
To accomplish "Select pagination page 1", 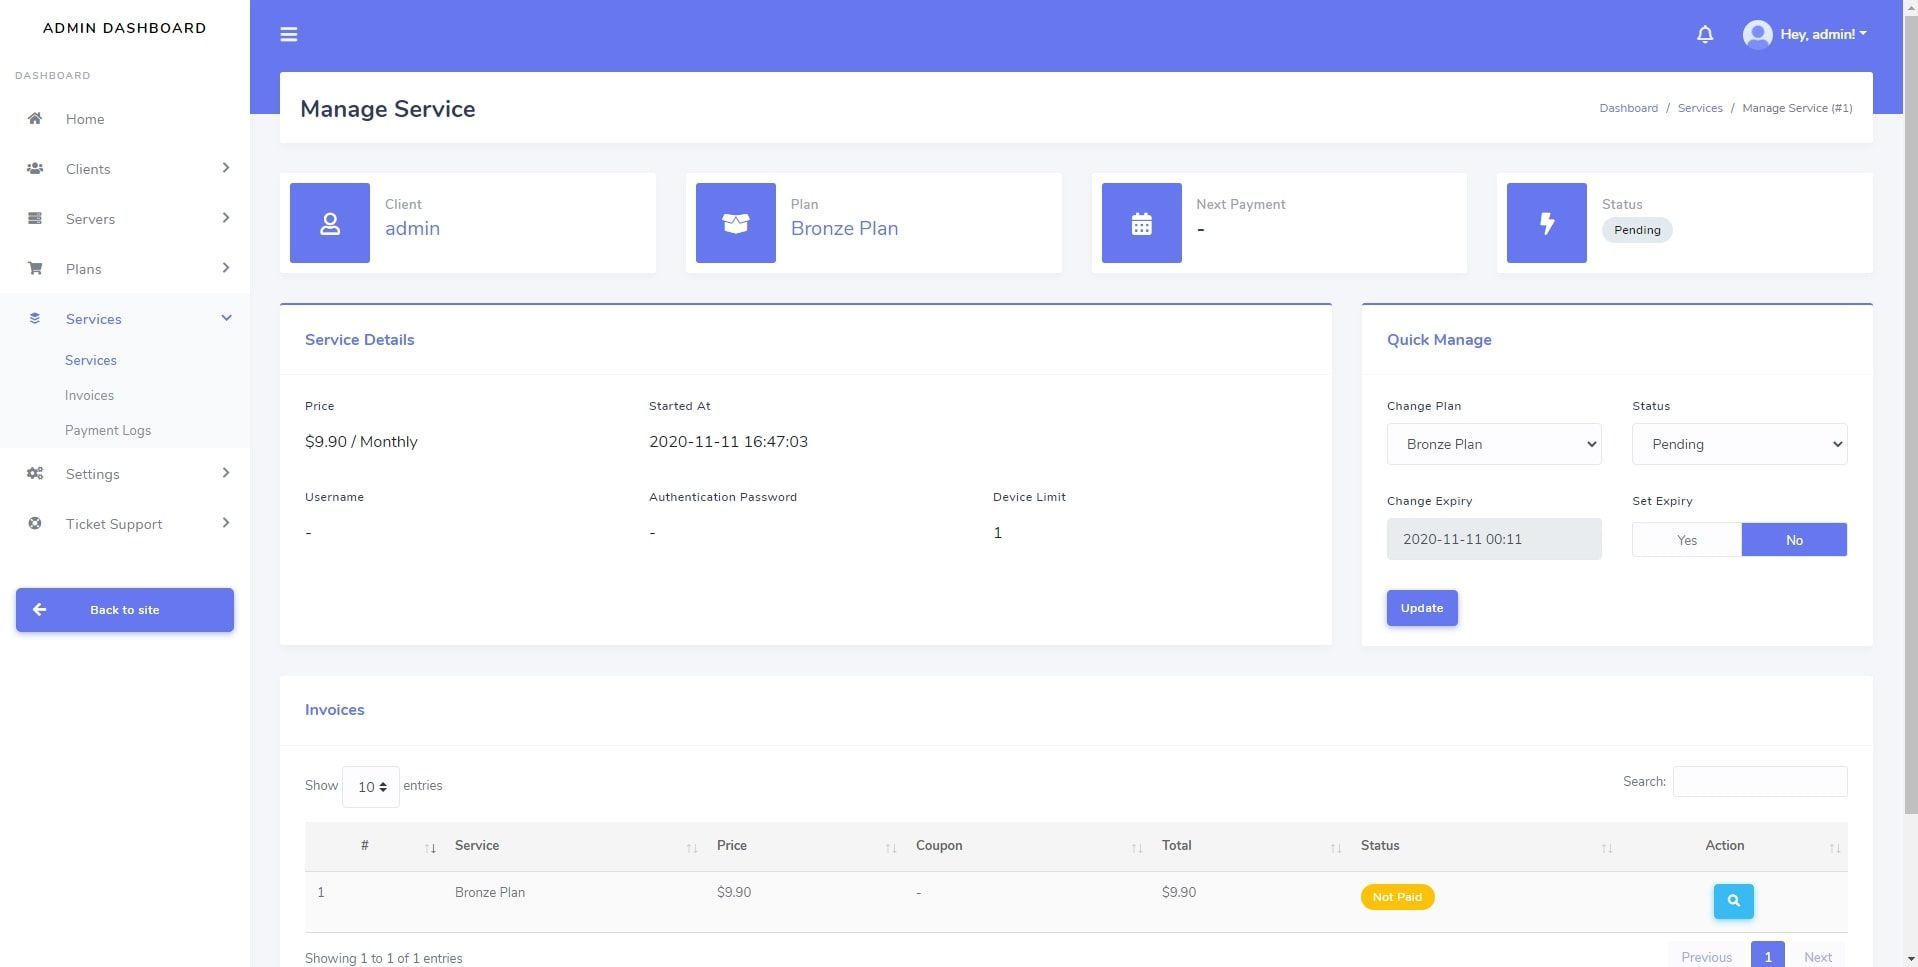I will (x=1767, y=957).
